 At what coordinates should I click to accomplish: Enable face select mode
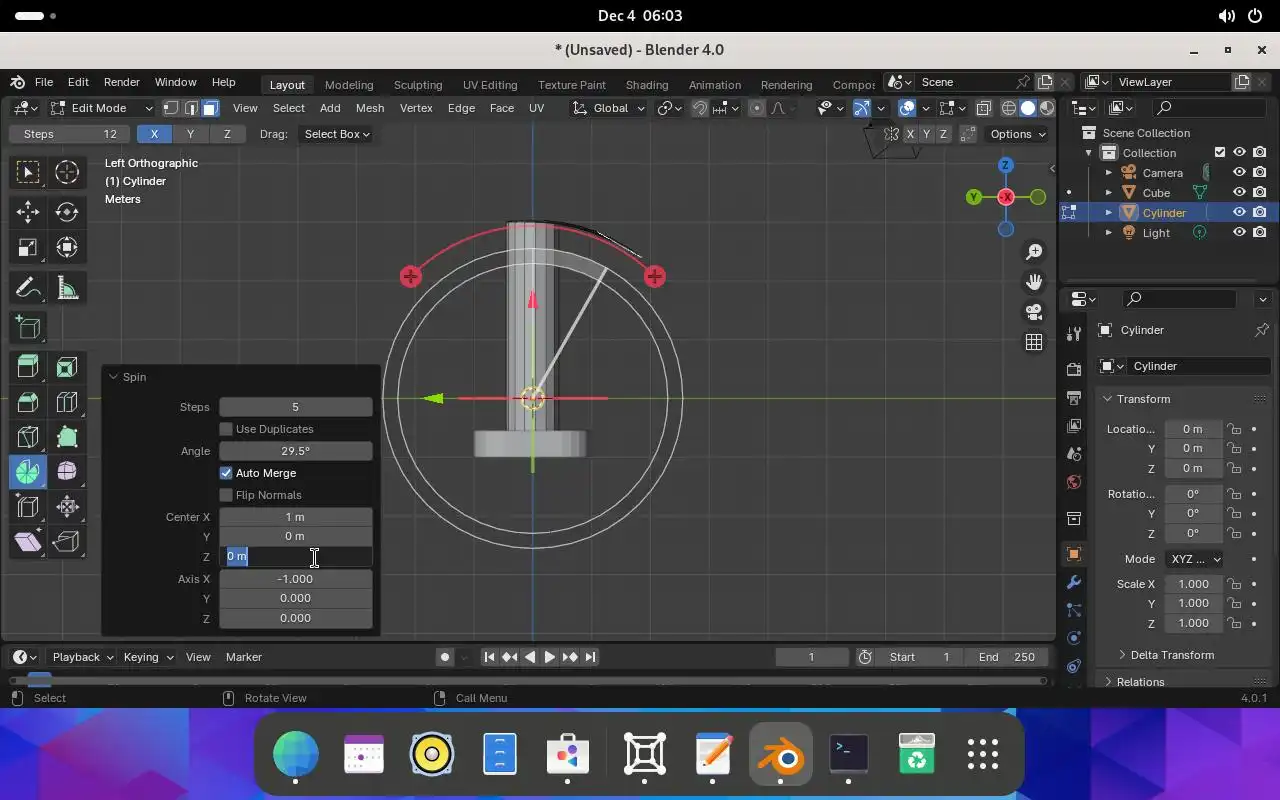210,108
